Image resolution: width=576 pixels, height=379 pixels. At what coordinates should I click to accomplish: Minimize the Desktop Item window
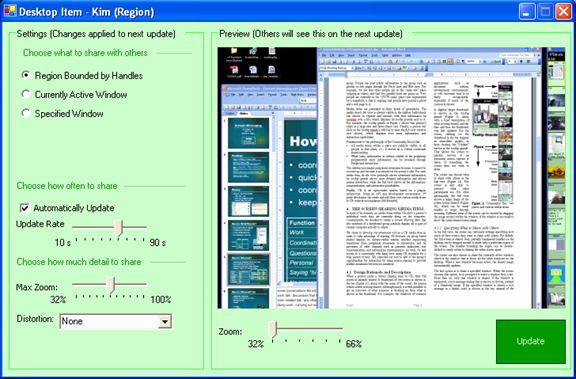(x=527, y=12)
